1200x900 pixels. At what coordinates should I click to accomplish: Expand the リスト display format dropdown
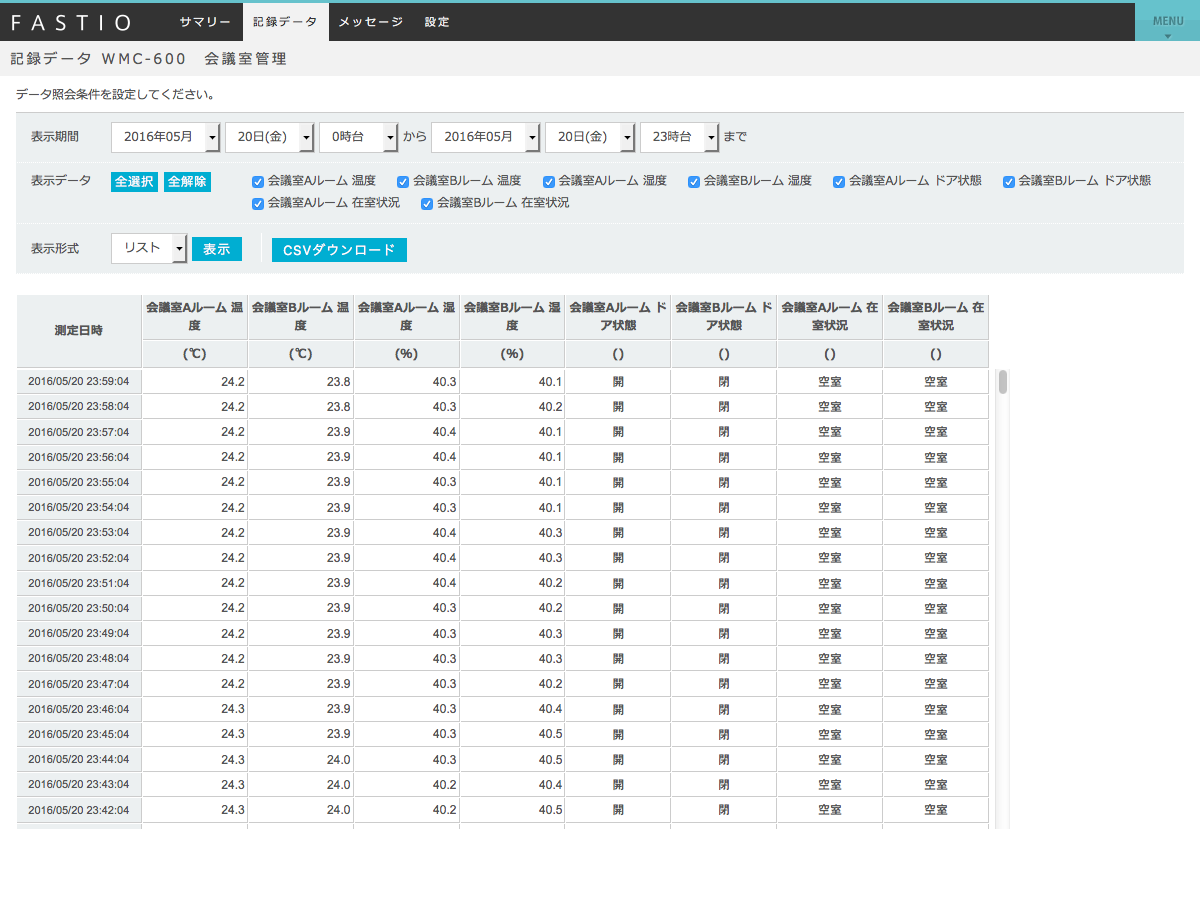tap(149, 248)
